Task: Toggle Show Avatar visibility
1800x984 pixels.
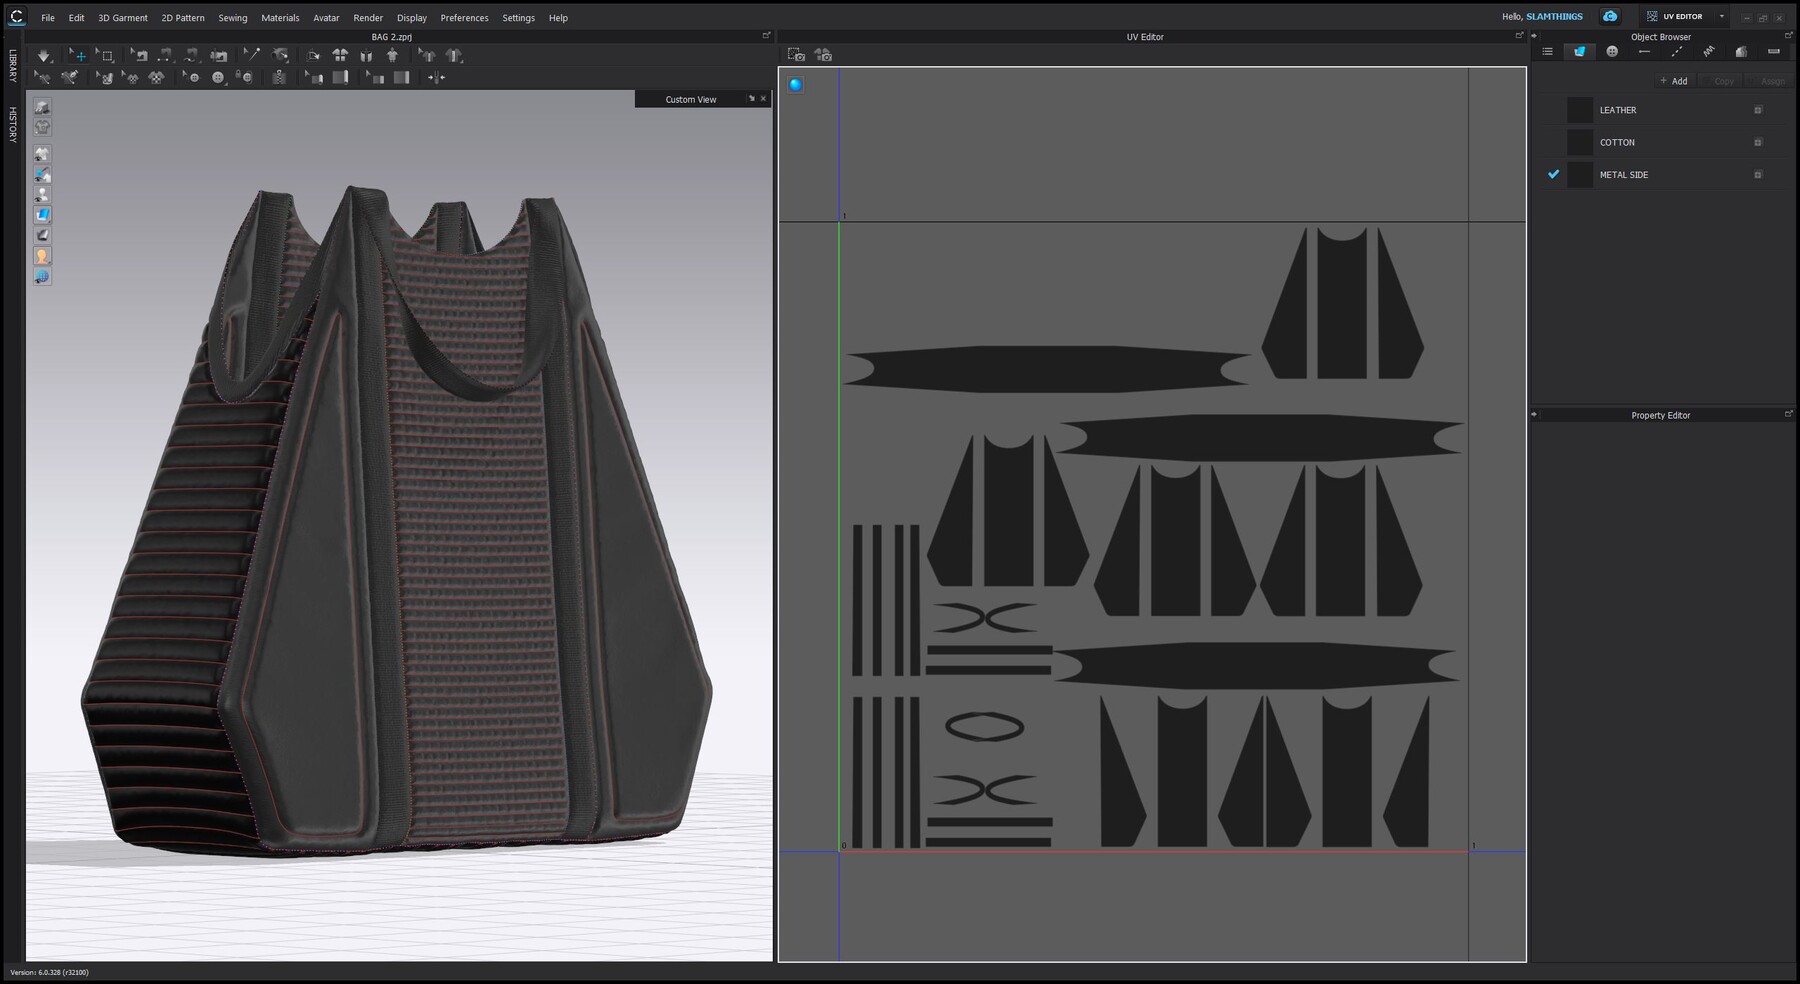Action: pos(42,194)
